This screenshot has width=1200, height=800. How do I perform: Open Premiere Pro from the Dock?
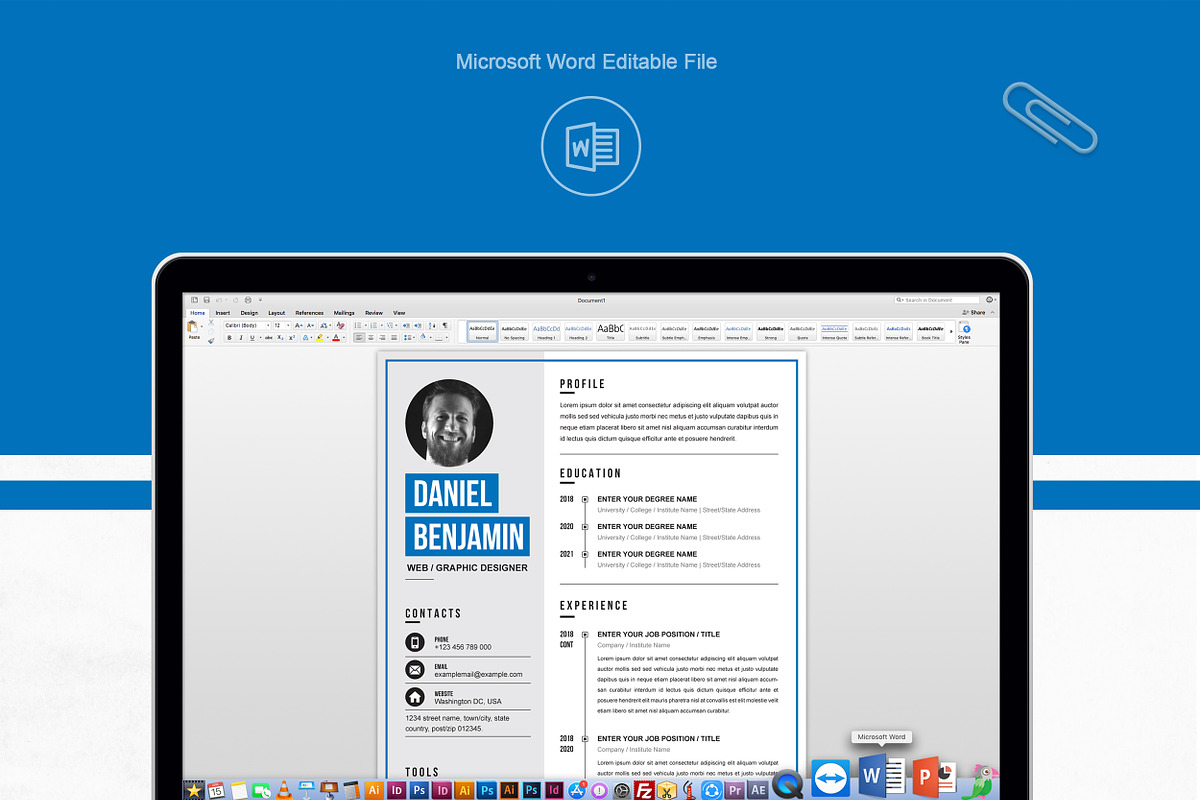click(x=734, y=790)
